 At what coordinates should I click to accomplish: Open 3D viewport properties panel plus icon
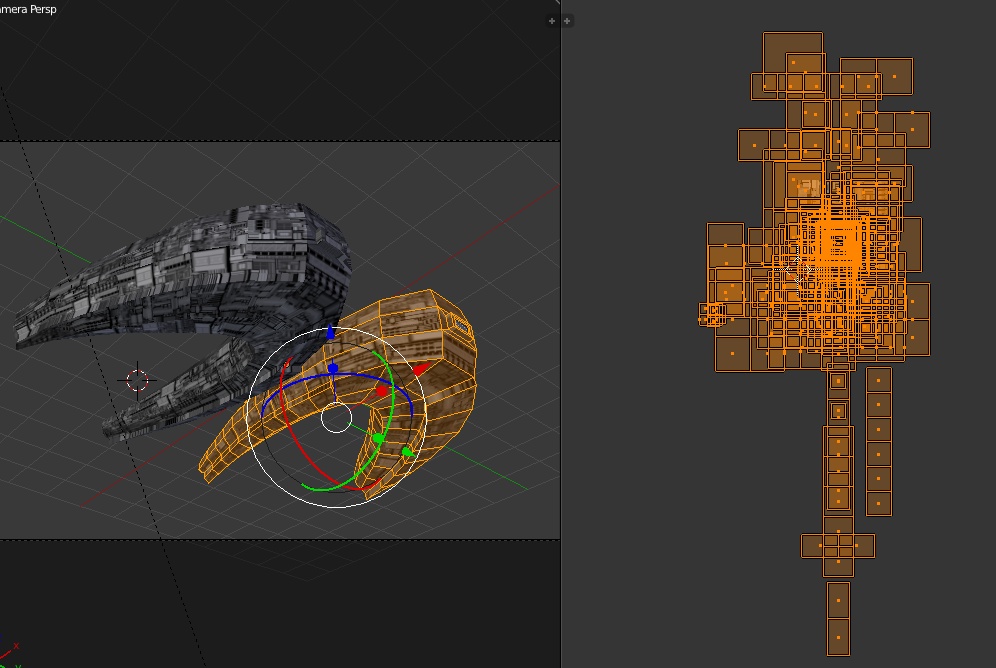pyautogui.click(x=551, y=21)
